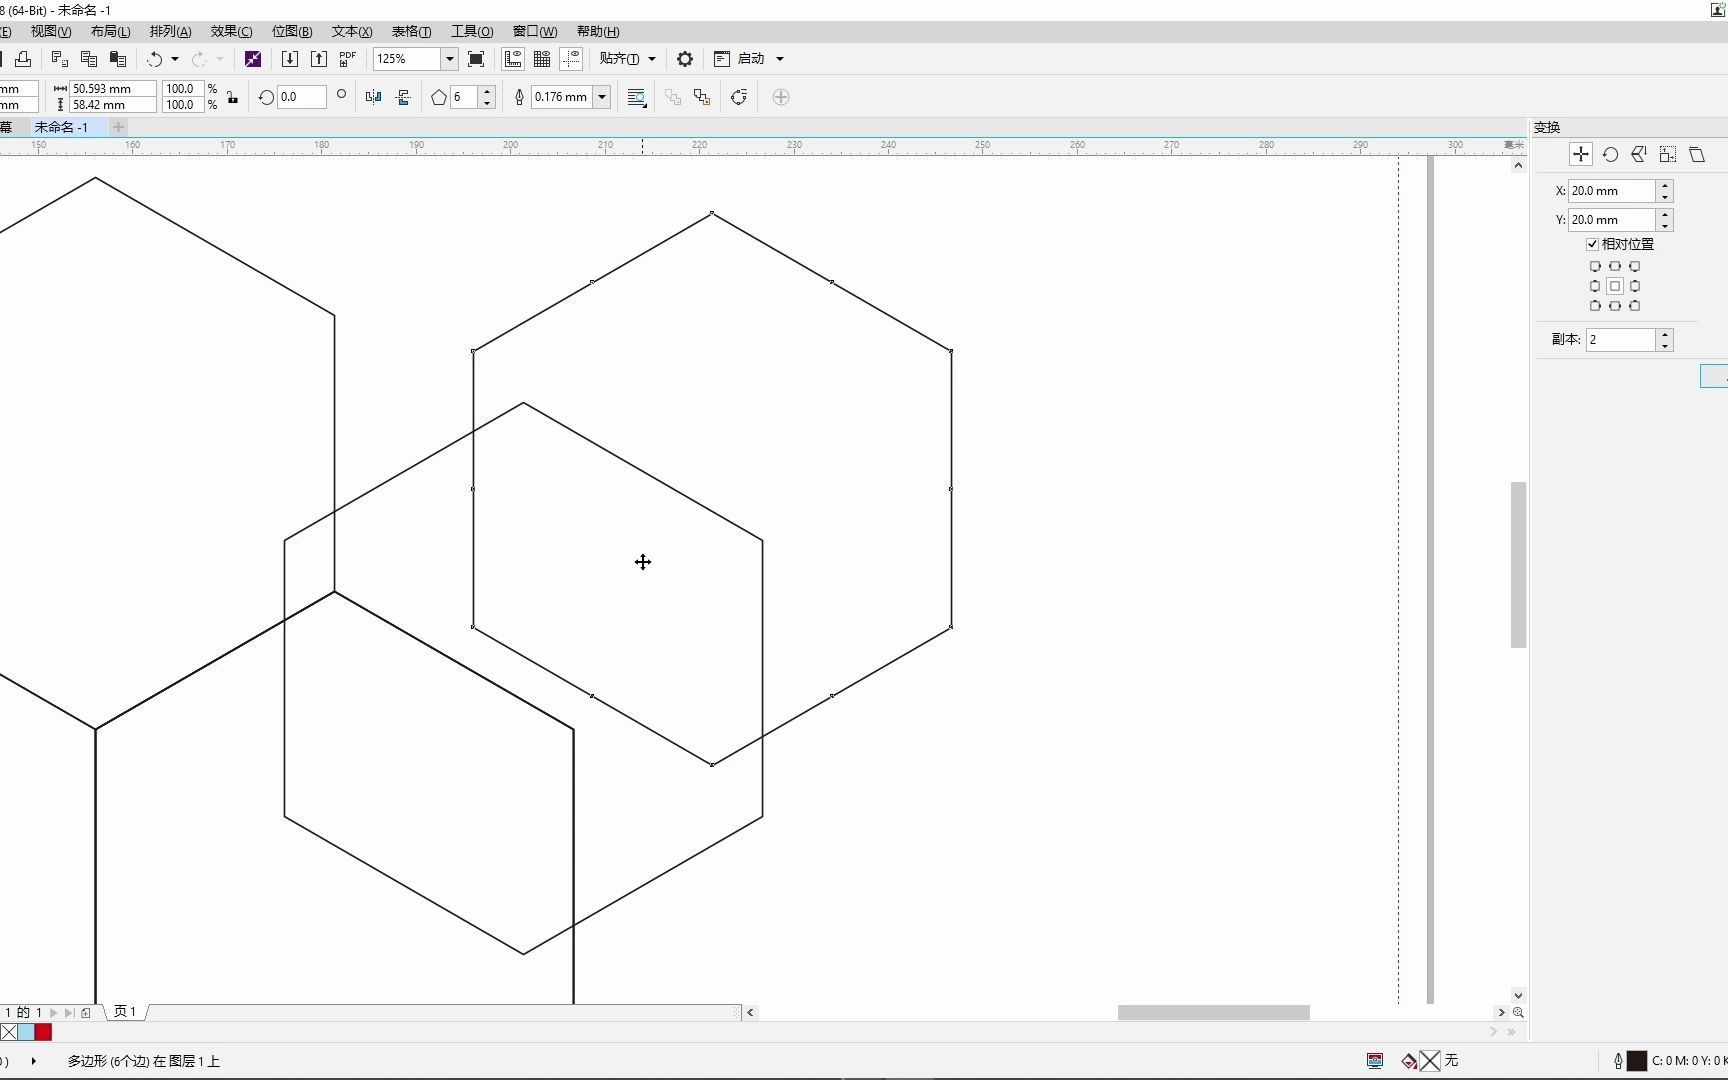Click the Copy icon in the toolbar

coord(89,59)
